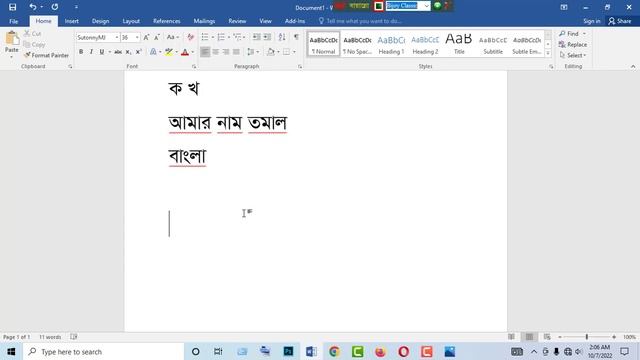Click the Redo/Repeat icon
The image size is (640, 360).
(55, 7)
